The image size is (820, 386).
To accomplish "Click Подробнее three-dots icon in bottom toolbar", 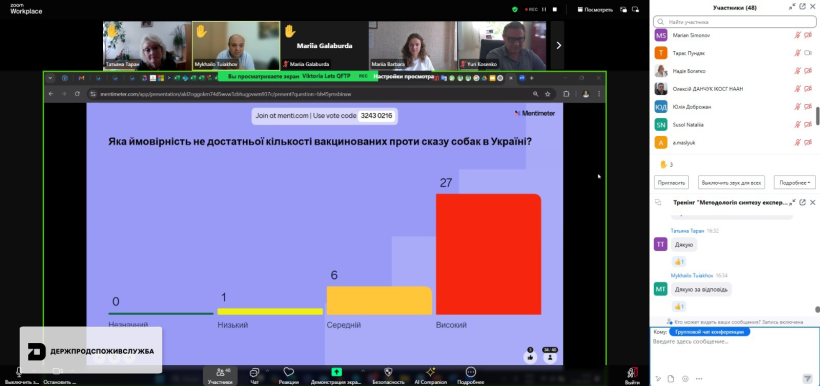I will 471,372.
